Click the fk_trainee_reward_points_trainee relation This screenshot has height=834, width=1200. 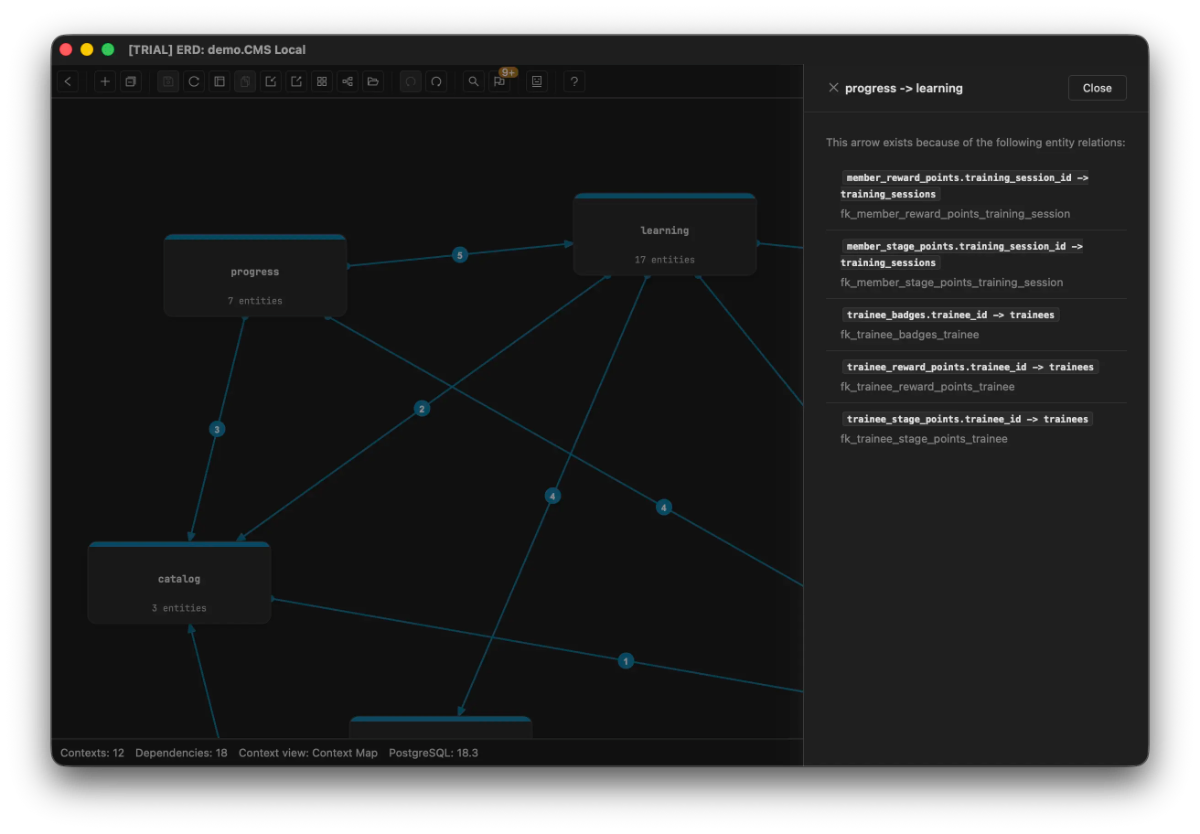pyautogui.click(x=927, y=387)
